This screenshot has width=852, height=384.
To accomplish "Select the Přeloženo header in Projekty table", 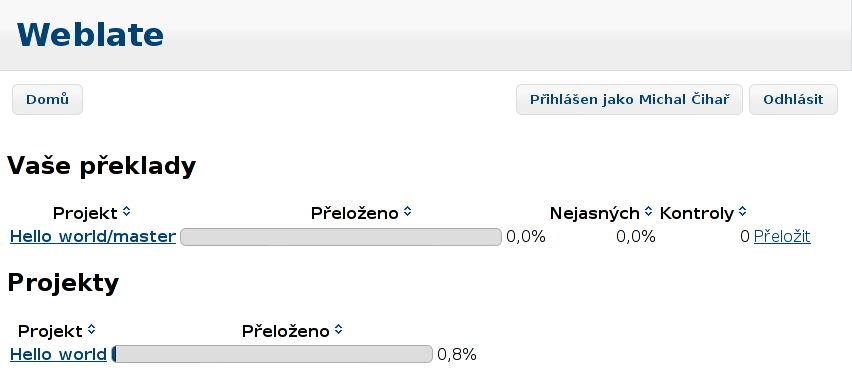I will pyautogui.click(x=285, y=331).
